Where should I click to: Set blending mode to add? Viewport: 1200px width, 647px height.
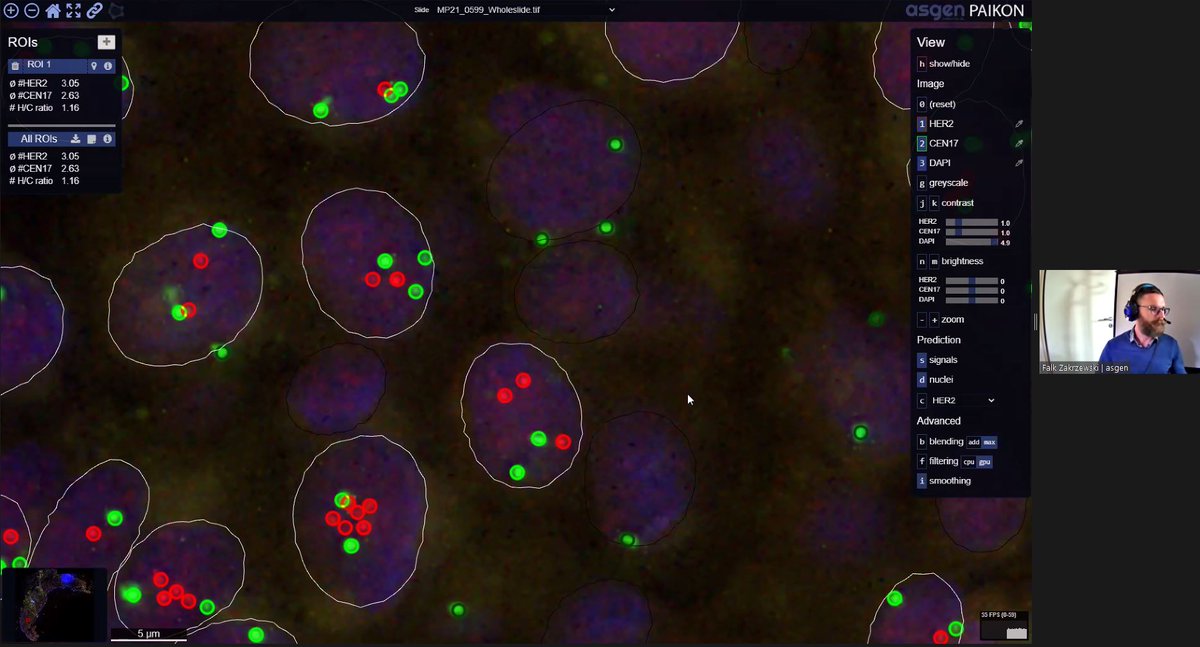(x=973, y=442)
